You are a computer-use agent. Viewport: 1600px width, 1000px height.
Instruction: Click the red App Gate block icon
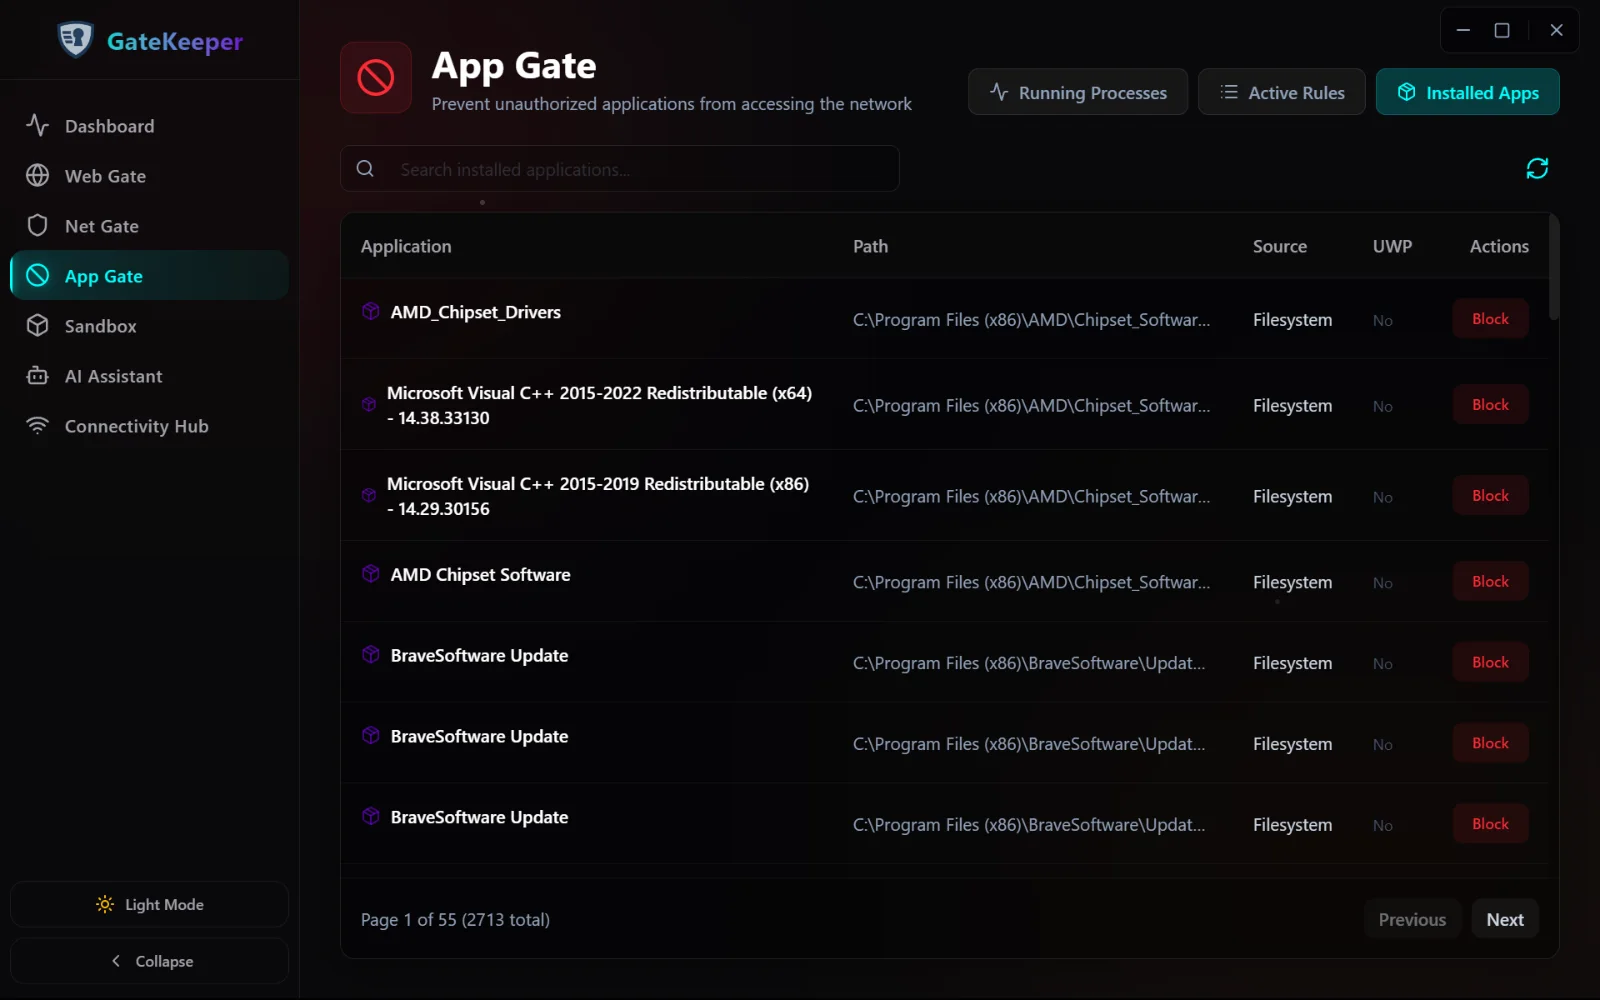pos(376,78)
